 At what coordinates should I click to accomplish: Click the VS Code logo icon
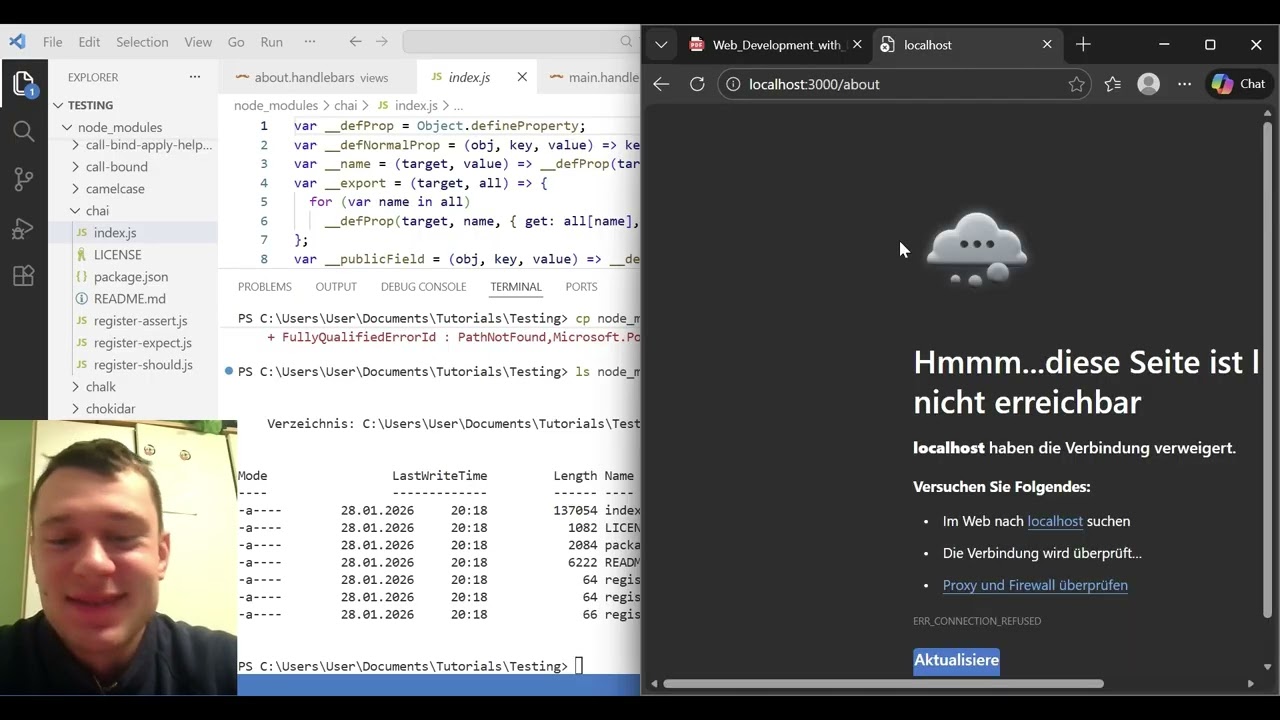coord(16,42)
